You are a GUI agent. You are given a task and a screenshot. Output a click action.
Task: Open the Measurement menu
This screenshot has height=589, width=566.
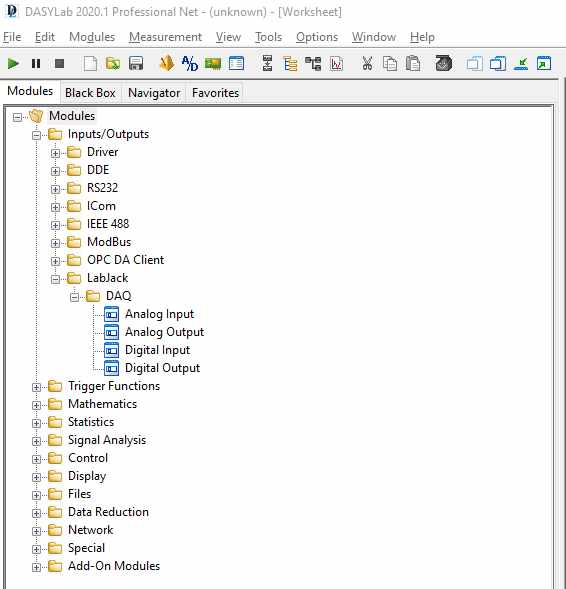tap(165, 37)
